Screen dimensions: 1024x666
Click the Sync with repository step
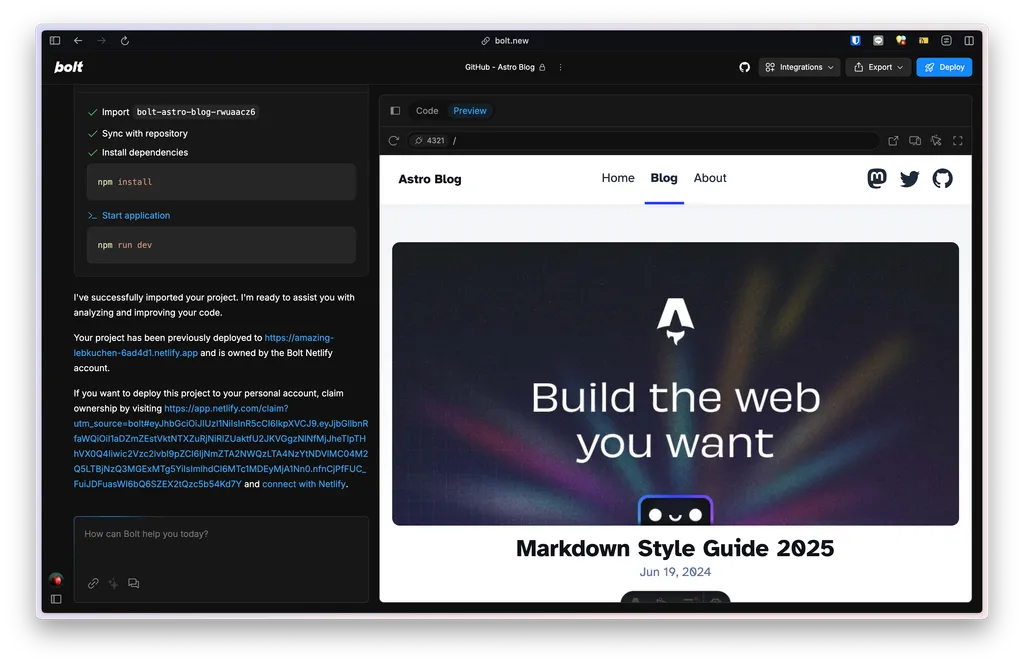click(x=144, y=133)
